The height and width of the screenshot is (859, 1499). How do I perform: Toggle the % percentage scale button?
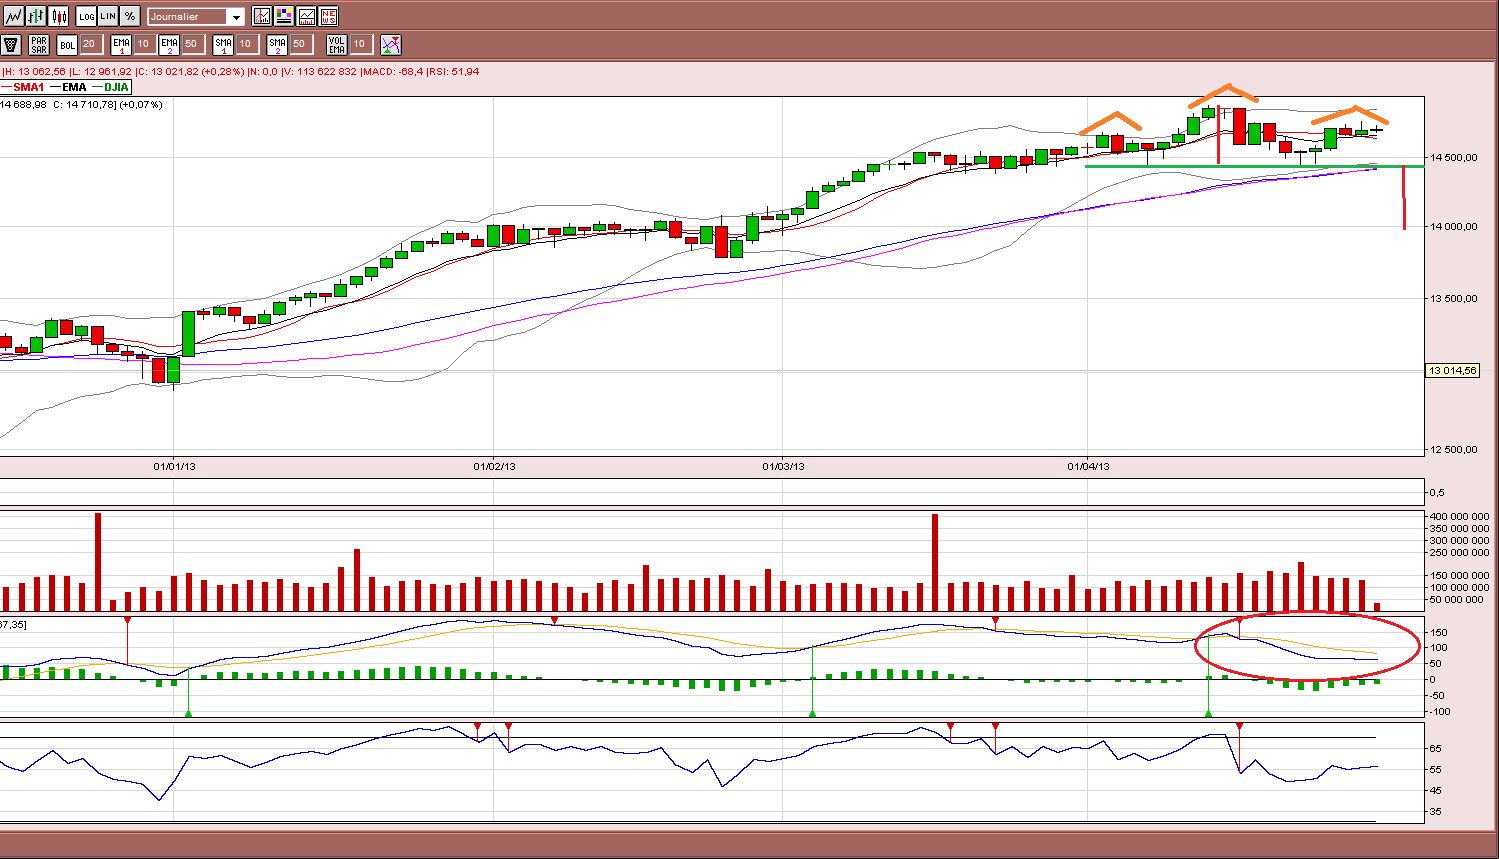coord(130,16)
